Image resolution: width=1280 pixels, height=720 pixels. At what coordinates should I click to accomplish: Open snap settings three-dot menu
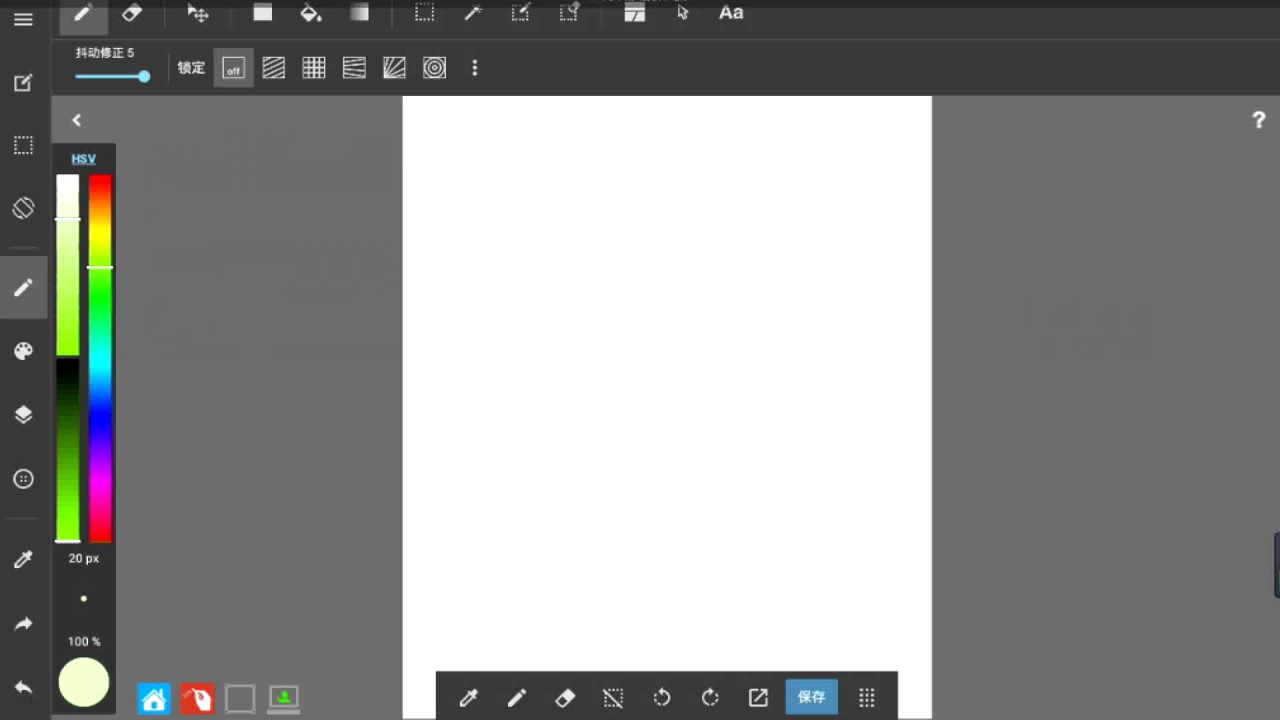(475, 68)
